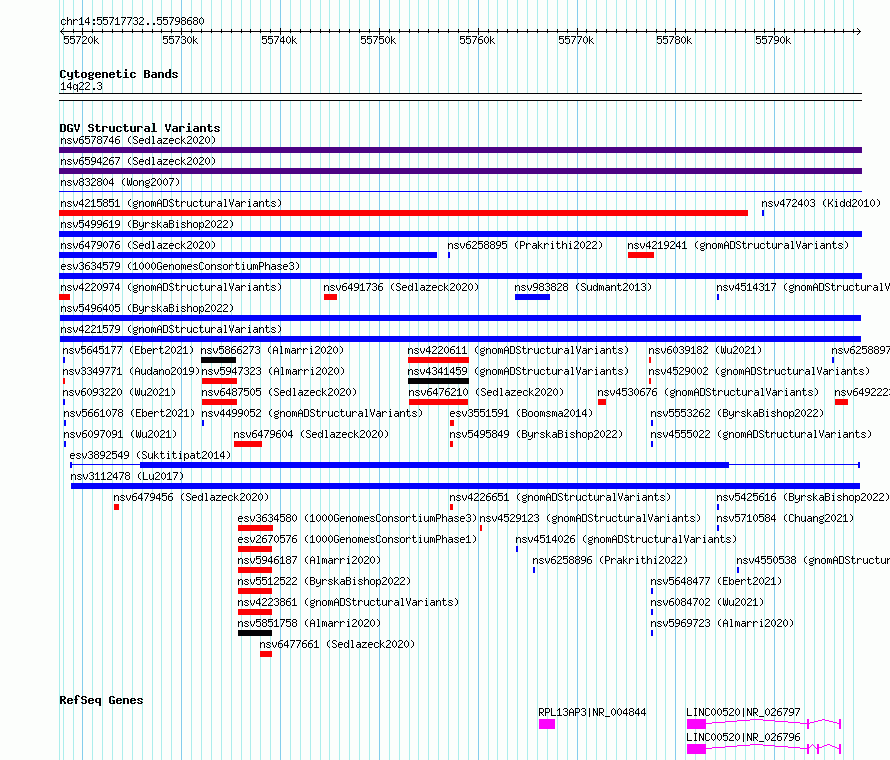Select nsv4221579 (gnomADStructuralVariants) label
Screen dimensions: 890x760
tap(171, 329)
